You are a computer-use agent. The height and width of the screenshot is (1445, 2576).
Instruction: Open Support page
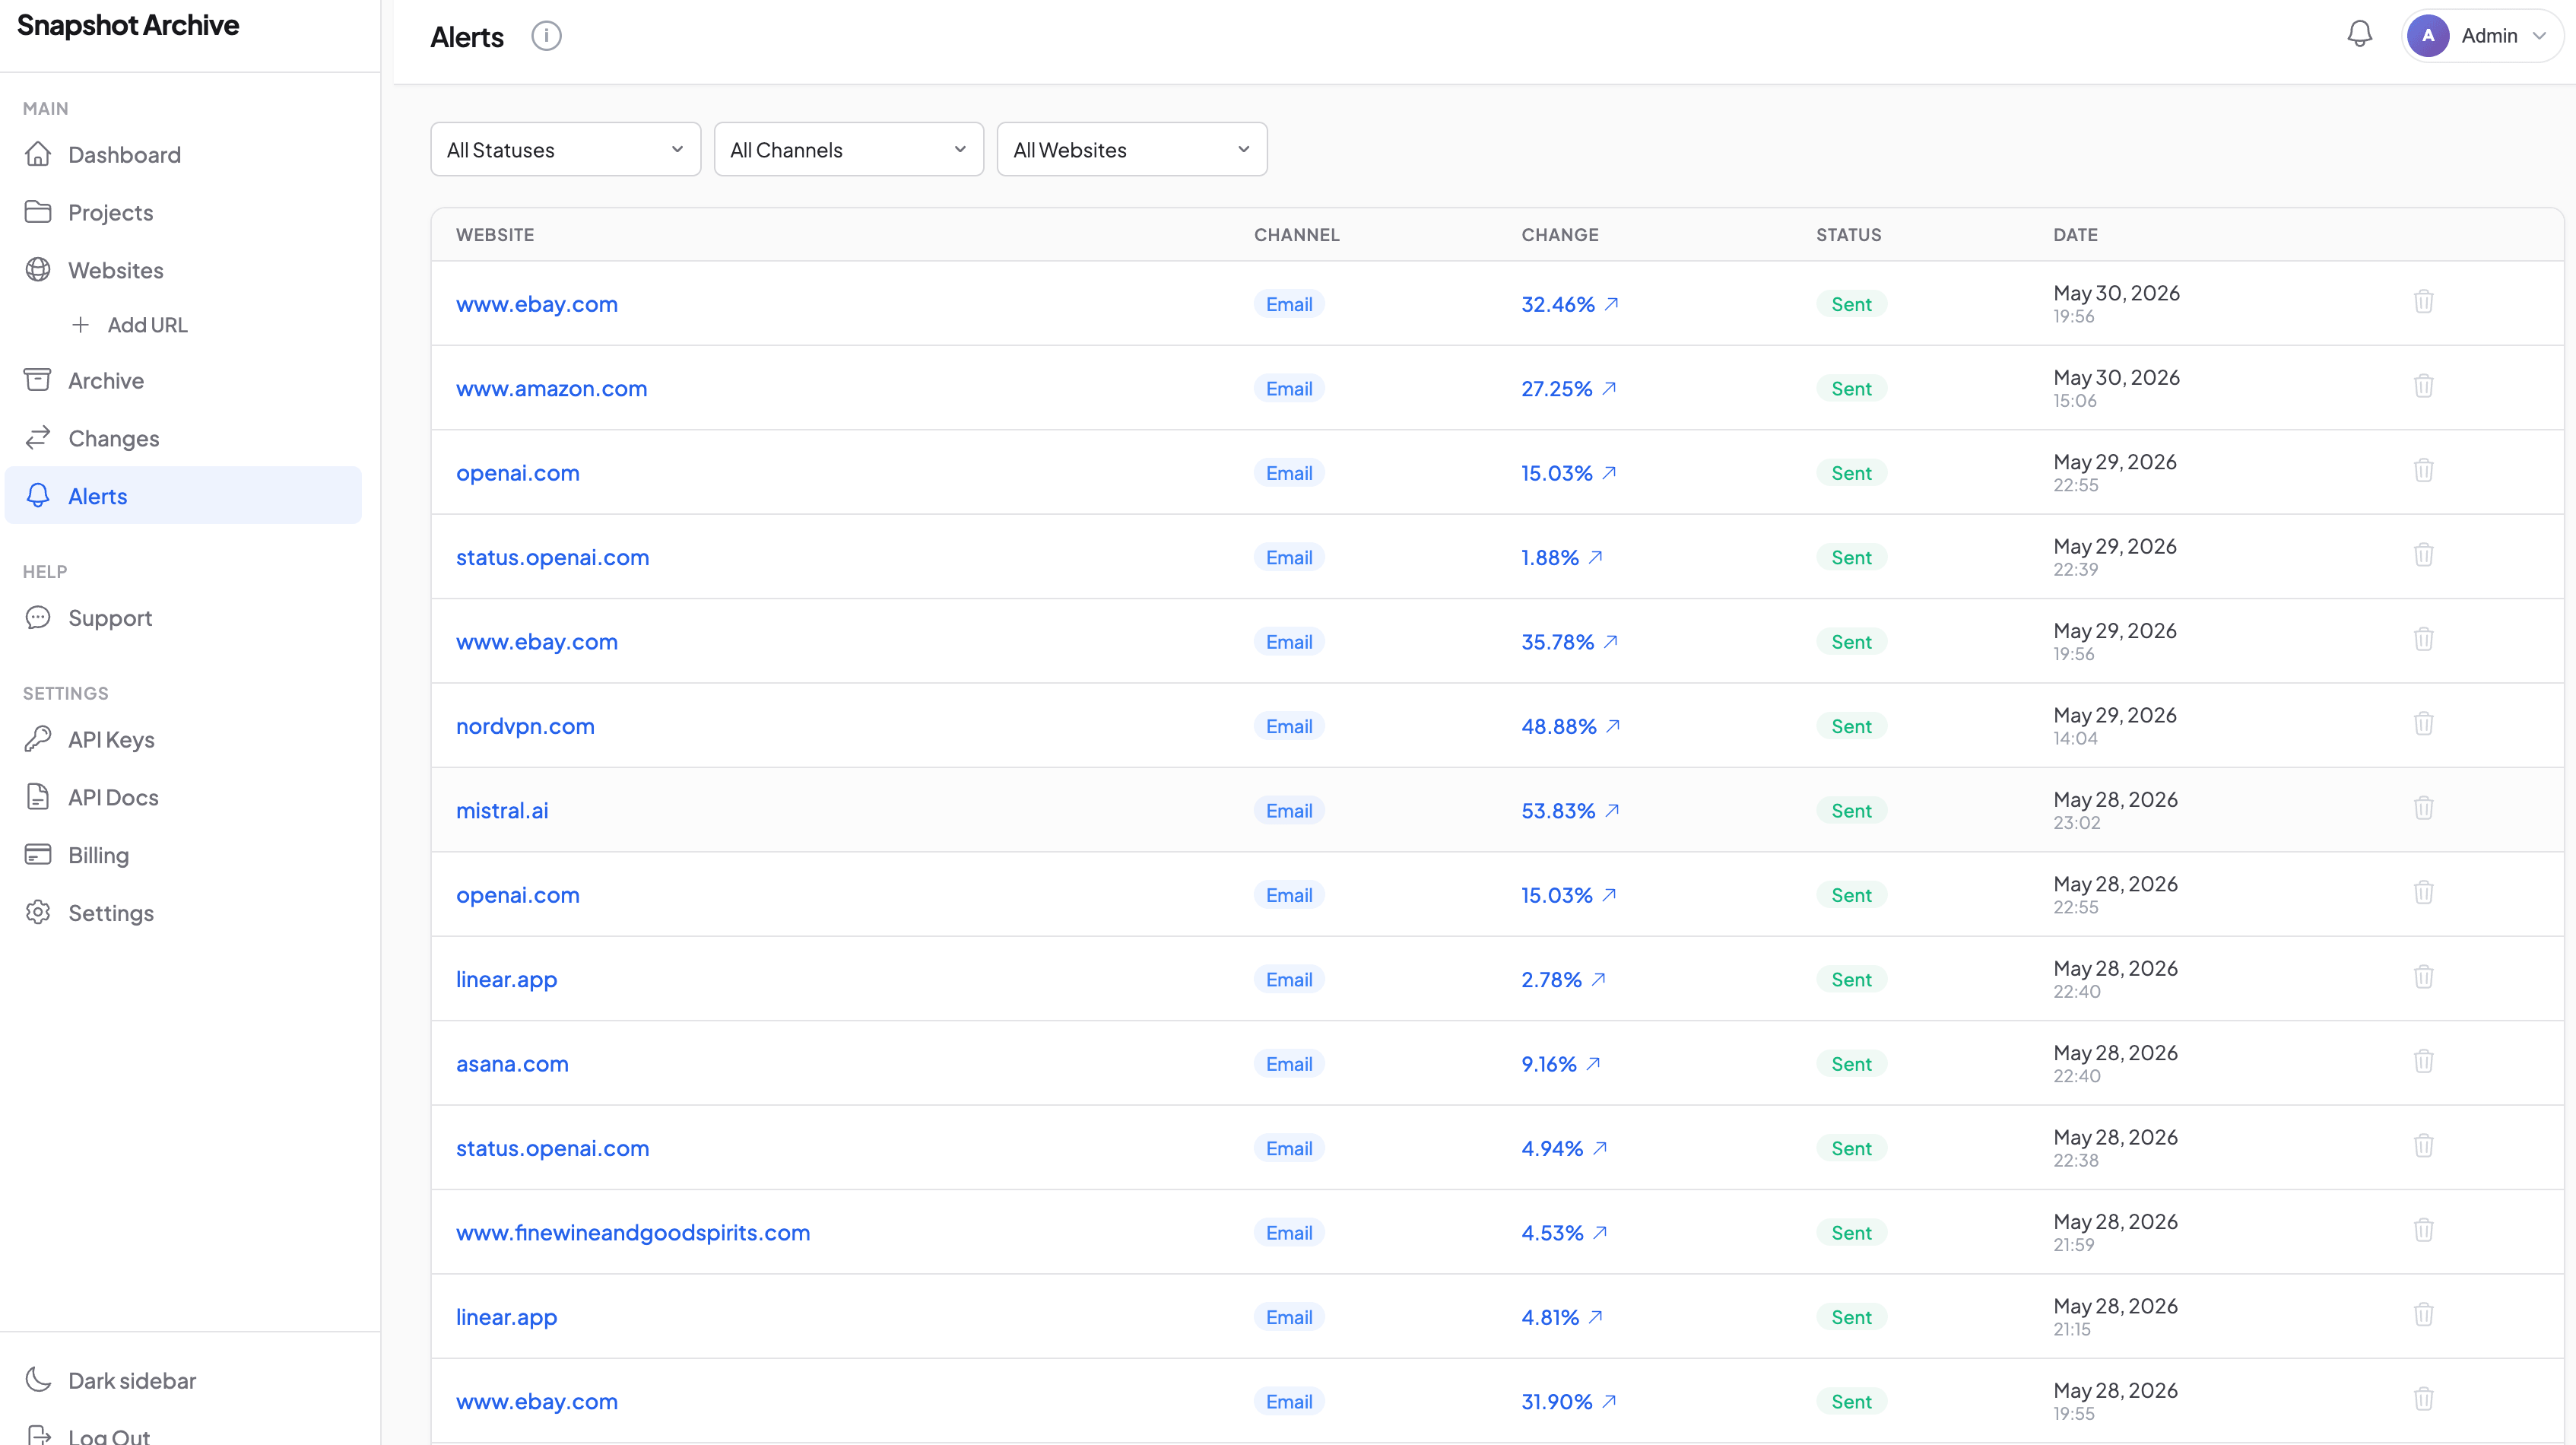coord(183,618)
